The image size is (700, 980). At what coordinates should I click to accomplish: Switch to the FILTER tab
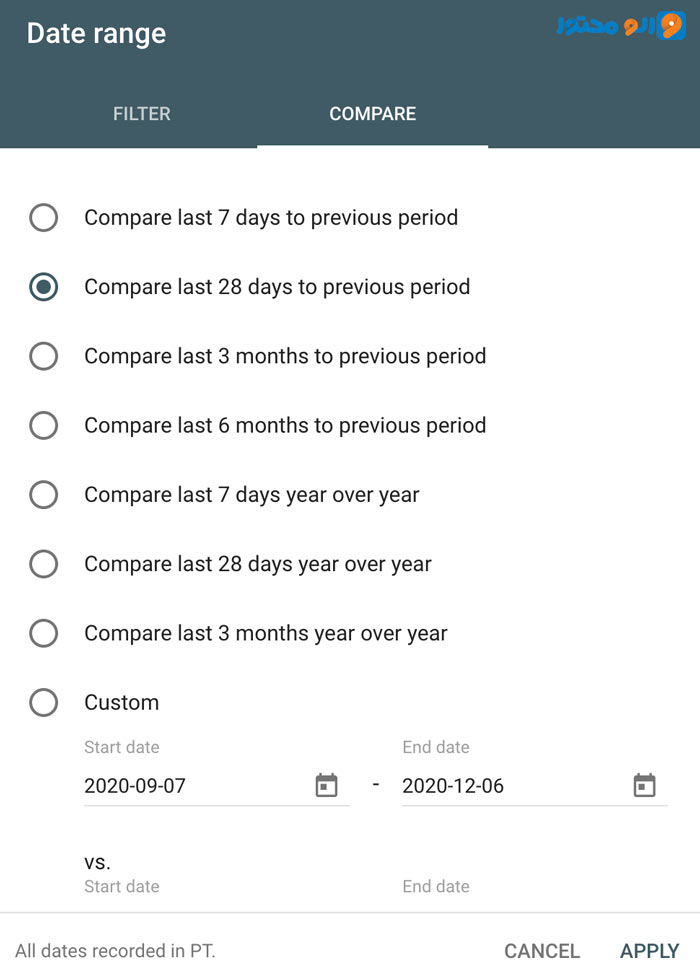click(142, 114)
